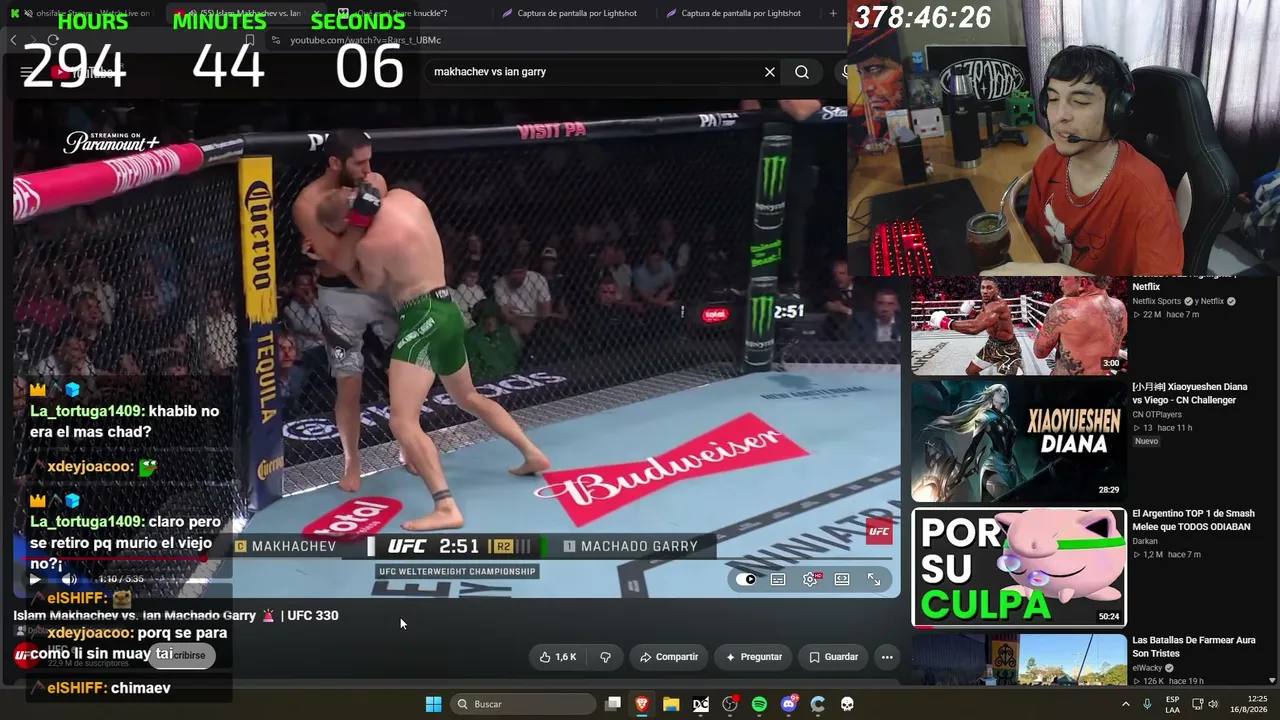Viewport: 1280px width, 720px height.
Task: Switch the player to theater mode
Action: [x=842, y=579]
